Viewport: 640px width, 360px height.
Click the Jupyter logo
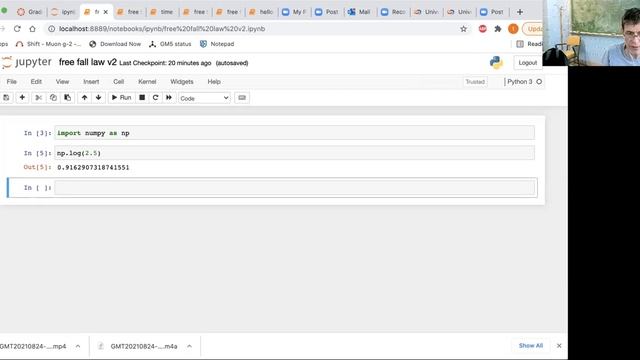click(27, 62)
